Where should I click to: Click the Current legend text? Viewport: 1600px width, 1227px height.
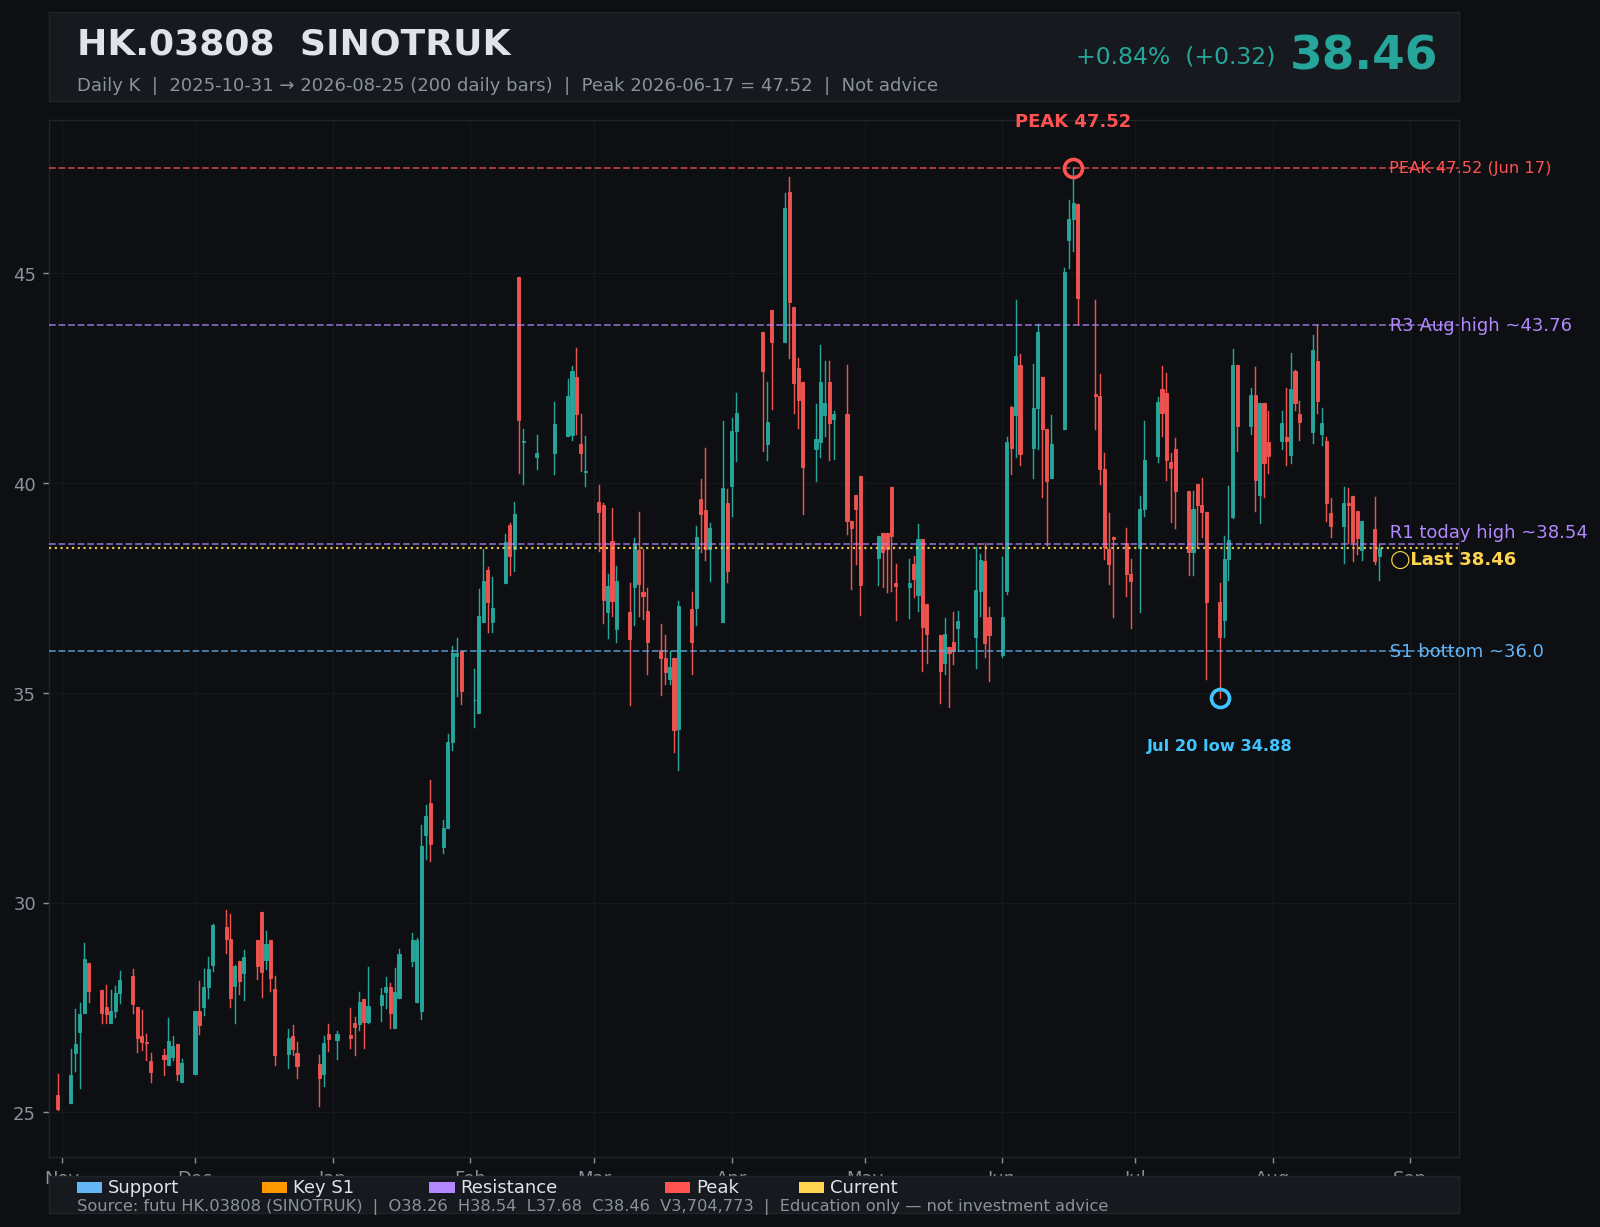pyautogui.click(x=864, y=1187)
